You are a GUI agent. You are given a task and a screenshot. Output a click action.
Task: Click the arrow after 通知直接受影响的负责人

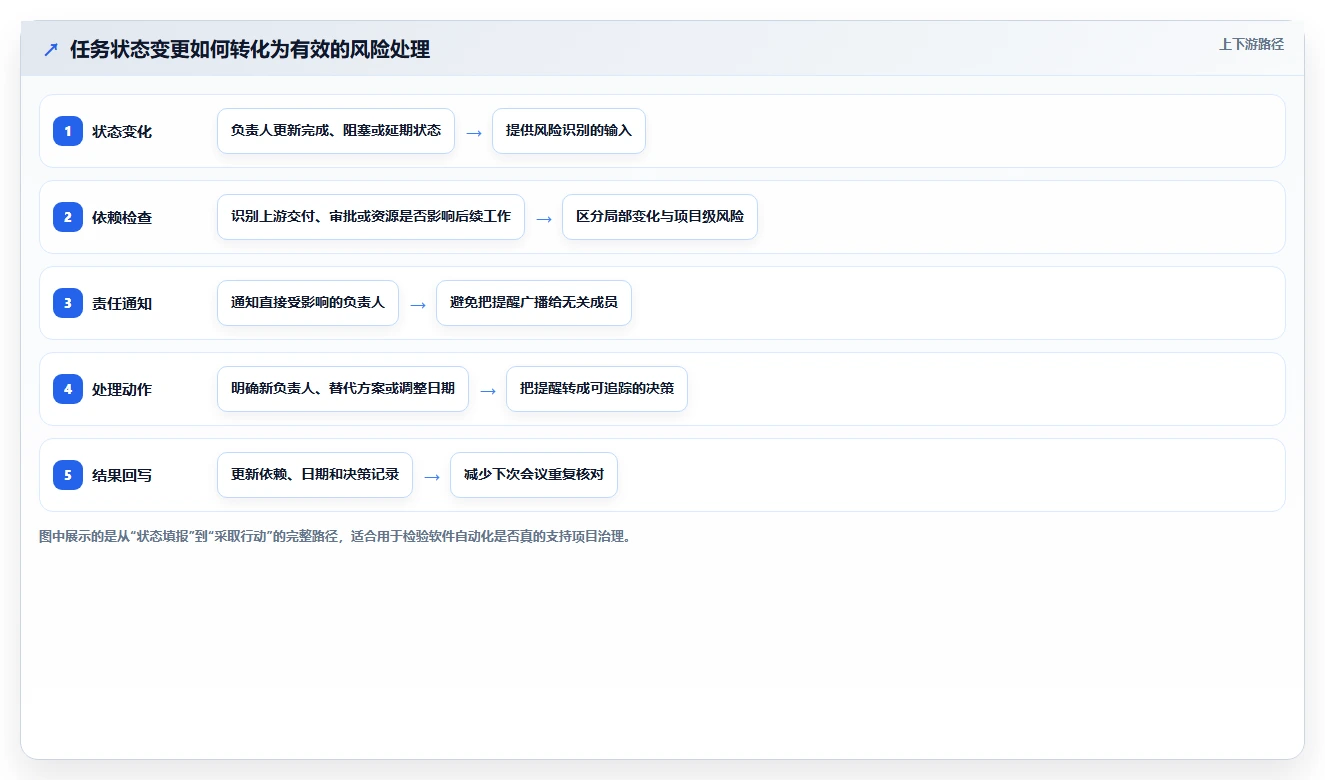point(418,305)
